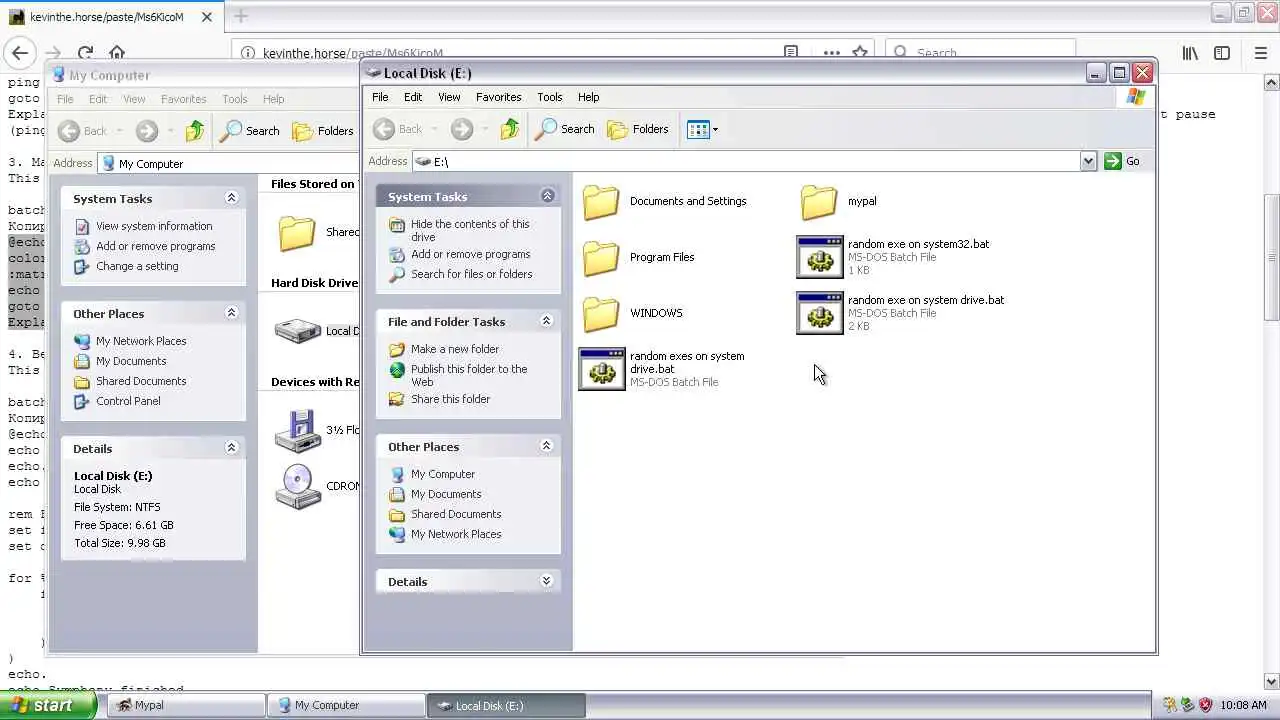This screenshot has height=720, width=1280.
Task: Open Help menu in Local Disk (E:) window
Action: click(x=588, y=97)
